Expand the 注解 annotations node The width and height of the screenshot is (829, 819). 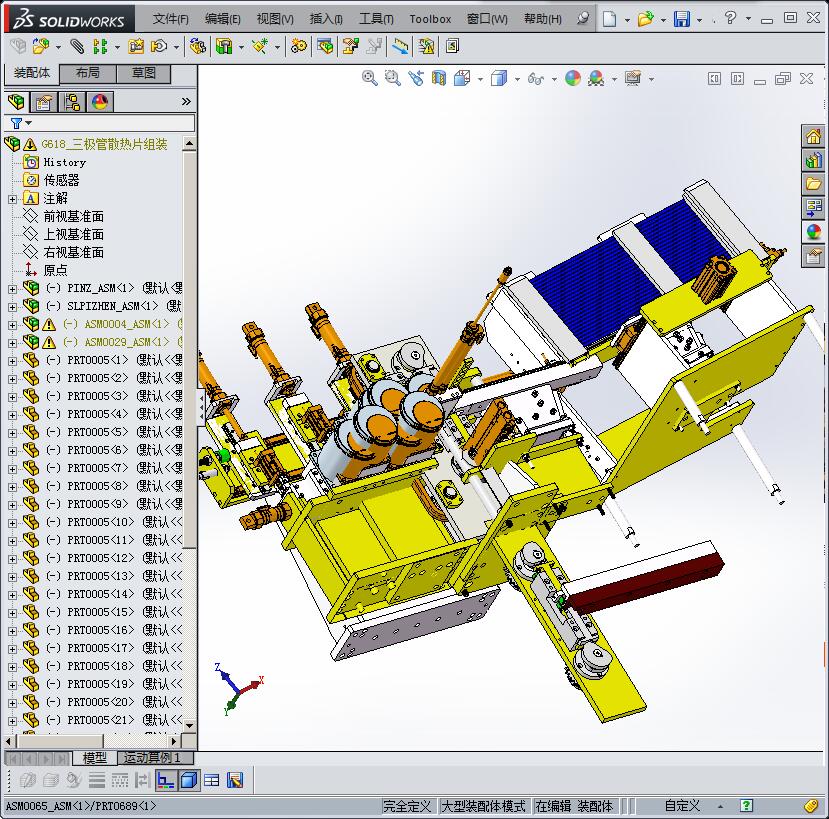pyautogui.click(x=12, y=199)
